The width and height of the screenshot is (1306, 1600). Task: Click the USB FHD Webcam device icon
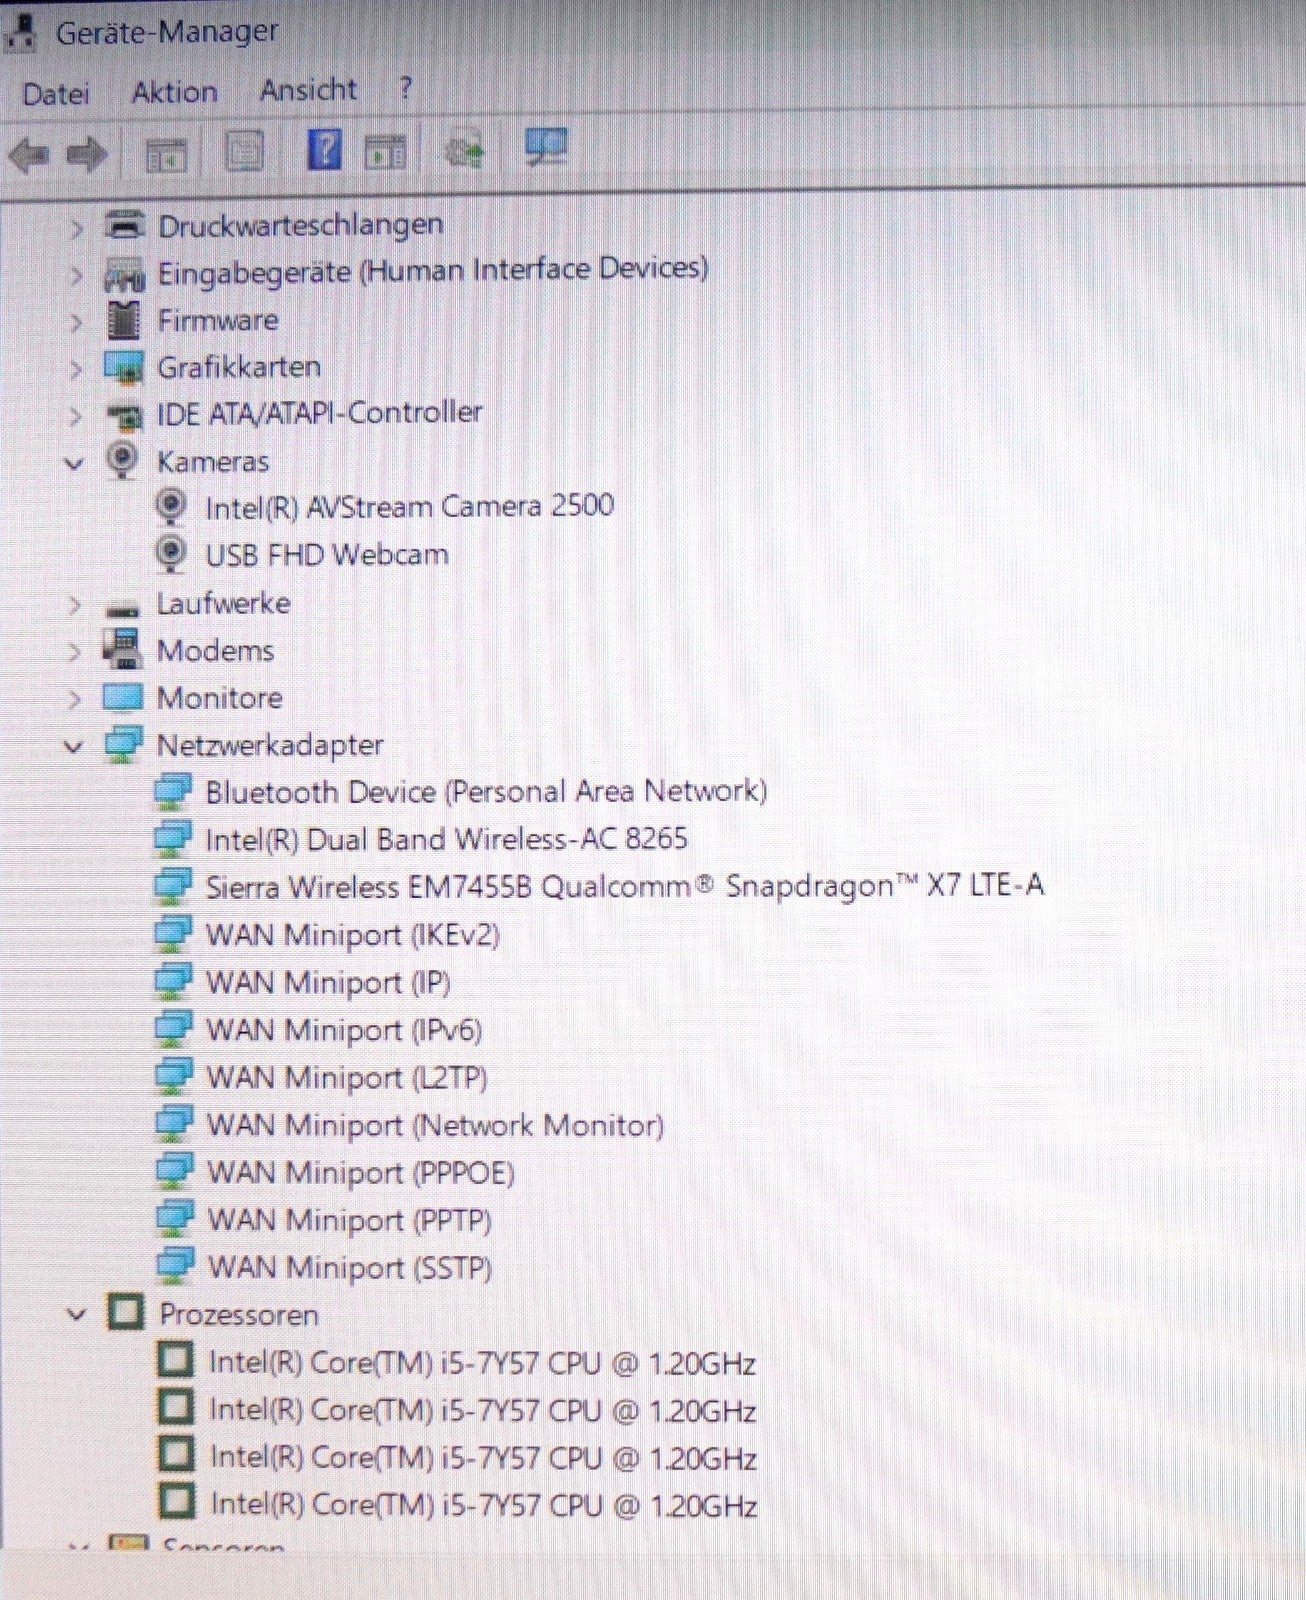point(171,555)
